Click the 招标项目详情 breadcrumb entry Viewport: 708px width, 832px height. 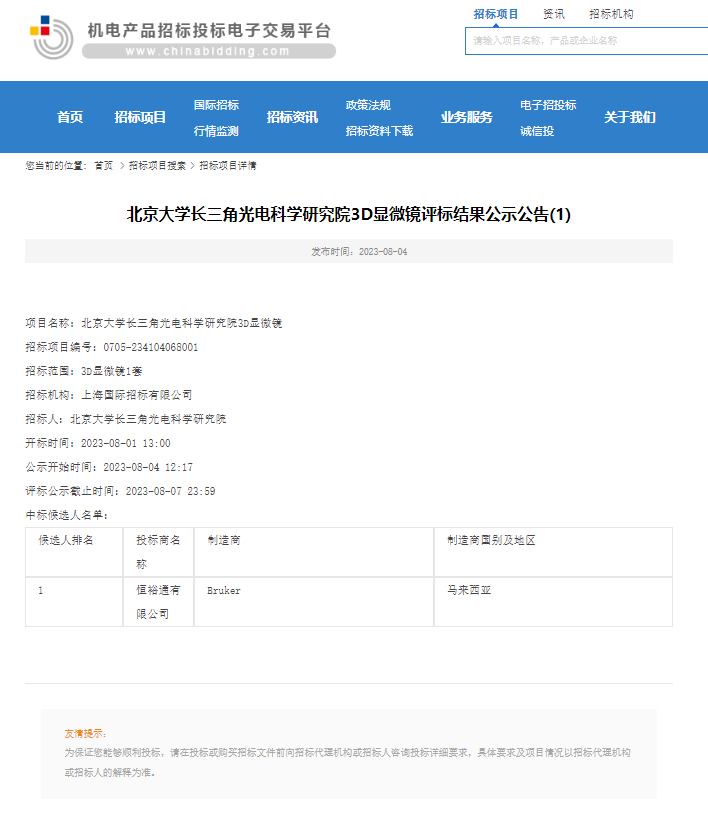(228, 166)
